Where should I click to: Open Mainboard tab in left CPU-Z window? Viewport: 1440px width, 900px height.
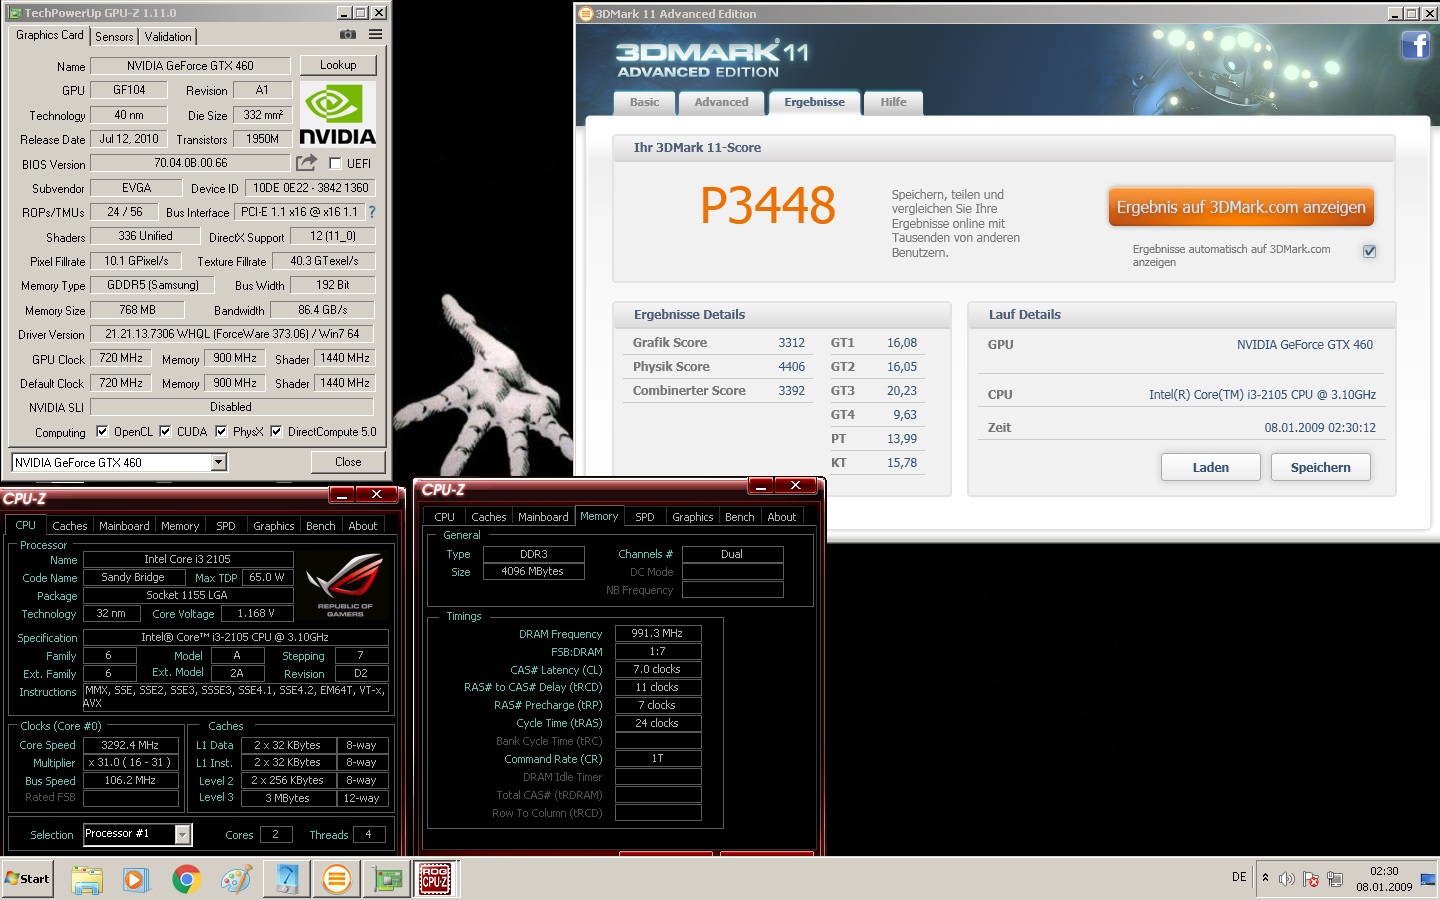pos(124,526)
